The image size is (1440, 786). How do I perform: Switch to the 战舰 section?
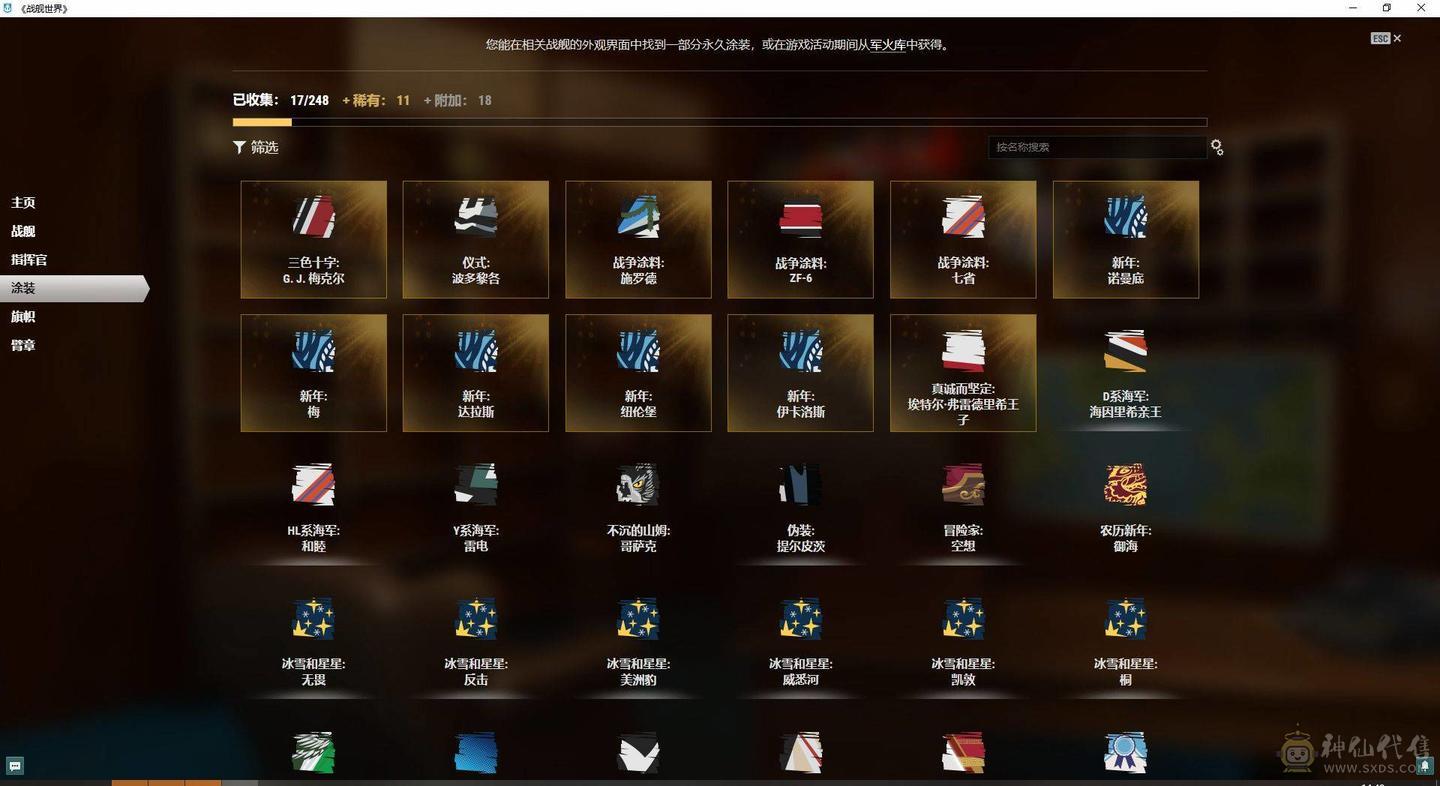tap(23, 231)
